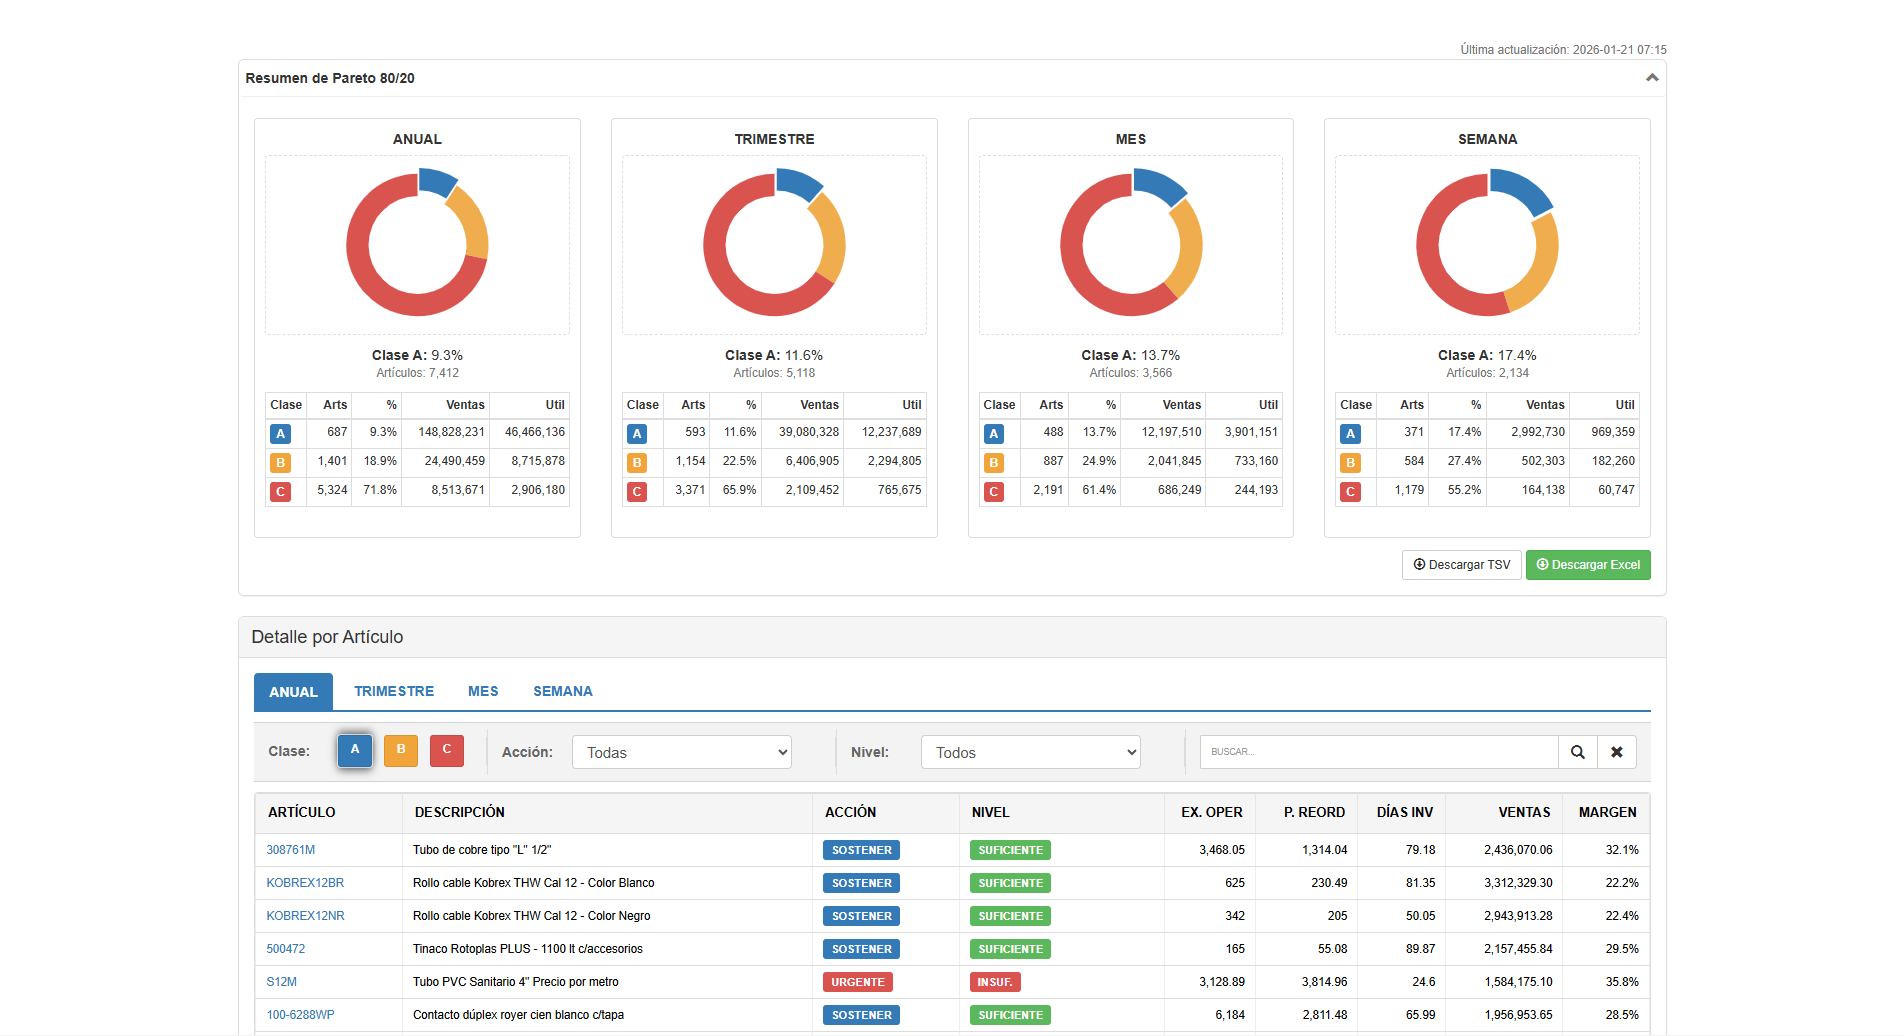The image size is (1904, 1036).
Task: Click the INSUF. level badge for S12M
Action: (995, 982)
